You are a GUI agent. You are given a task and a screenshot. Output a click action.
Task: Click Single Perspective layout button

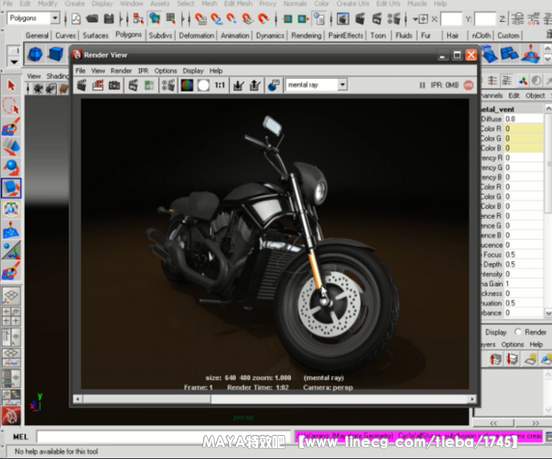(11, 296)
